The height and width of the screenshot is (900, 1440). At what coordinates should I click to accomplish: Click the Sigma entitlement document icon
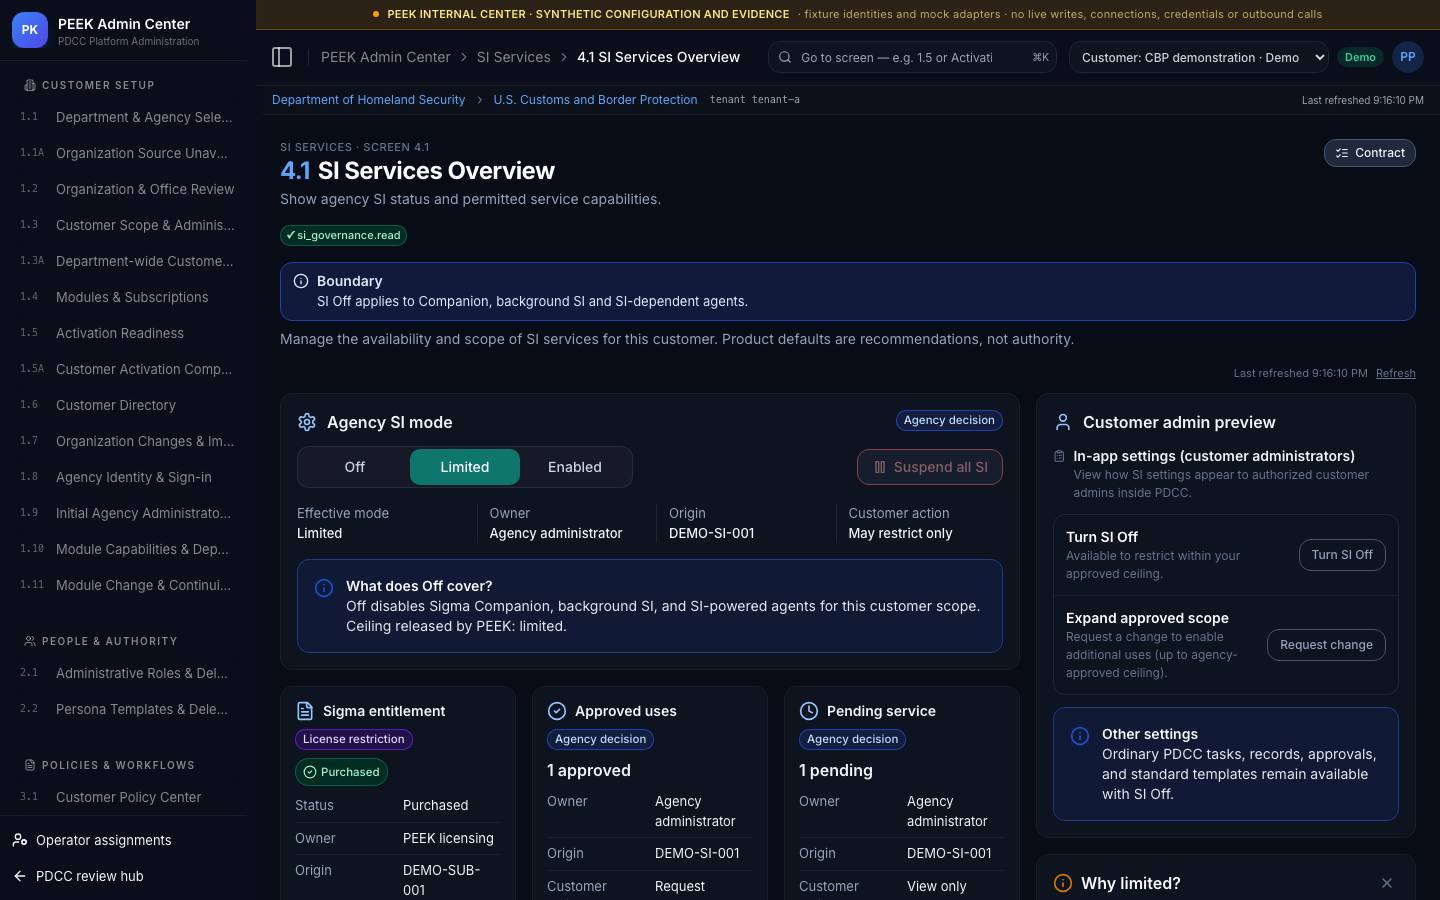point(305,711)
